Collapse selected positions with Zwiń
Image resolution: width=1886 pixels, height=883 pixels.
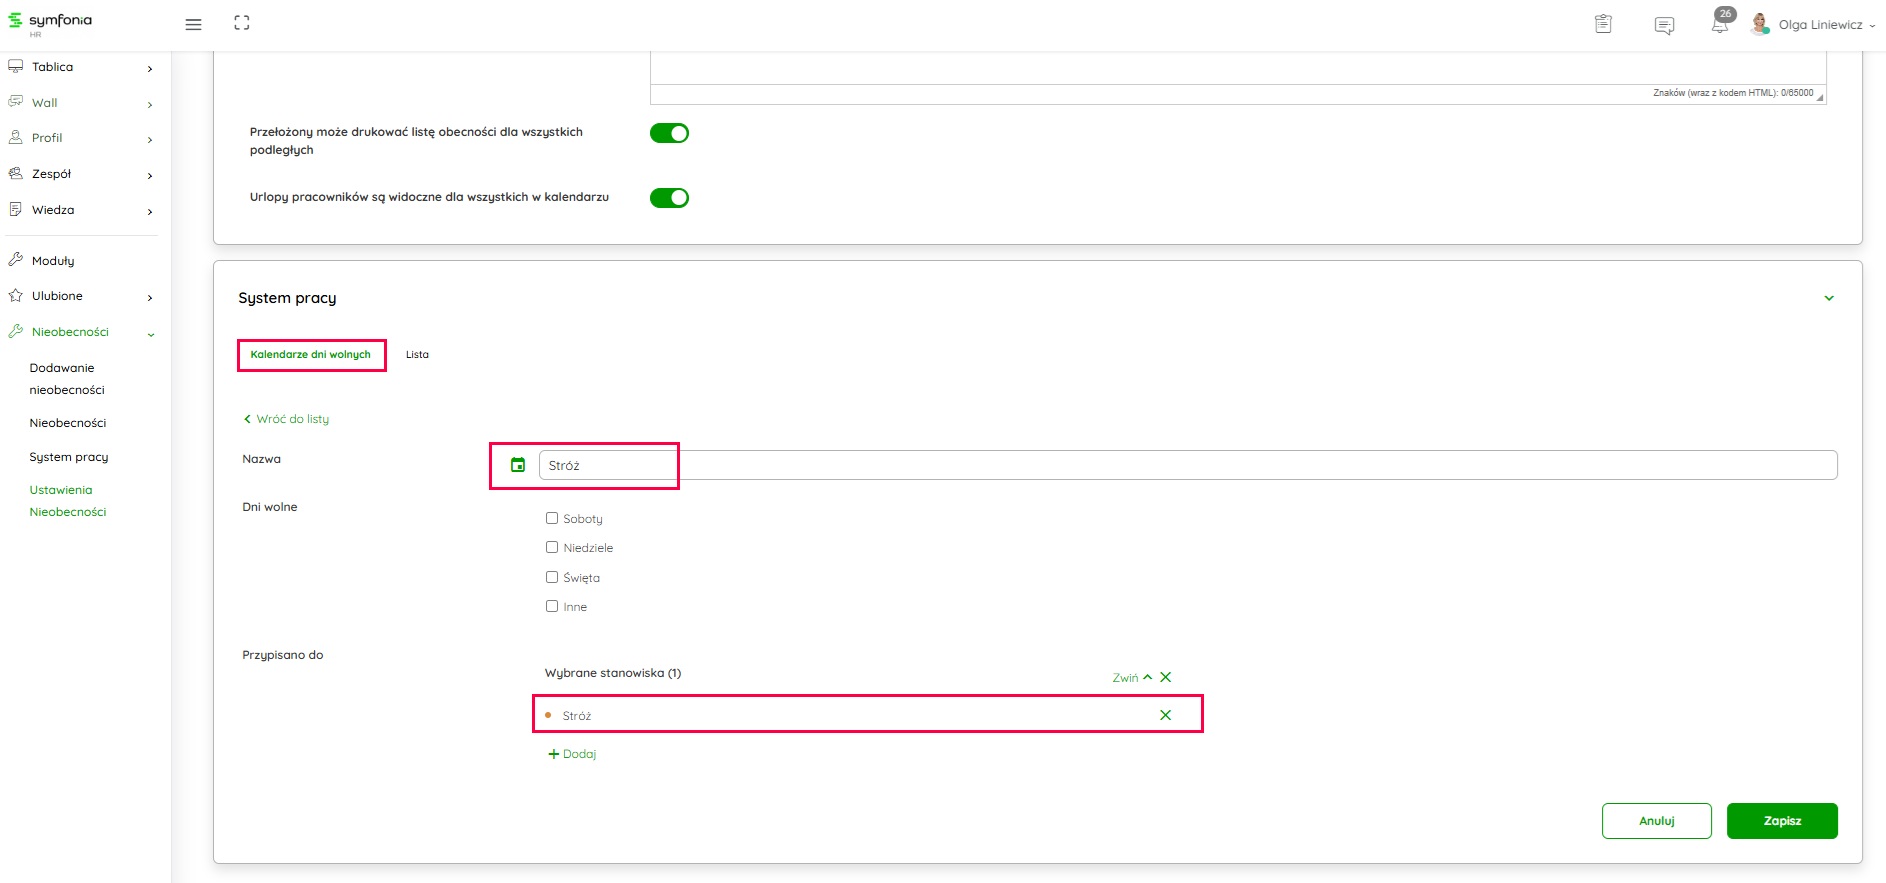(x=1131, y=678)
